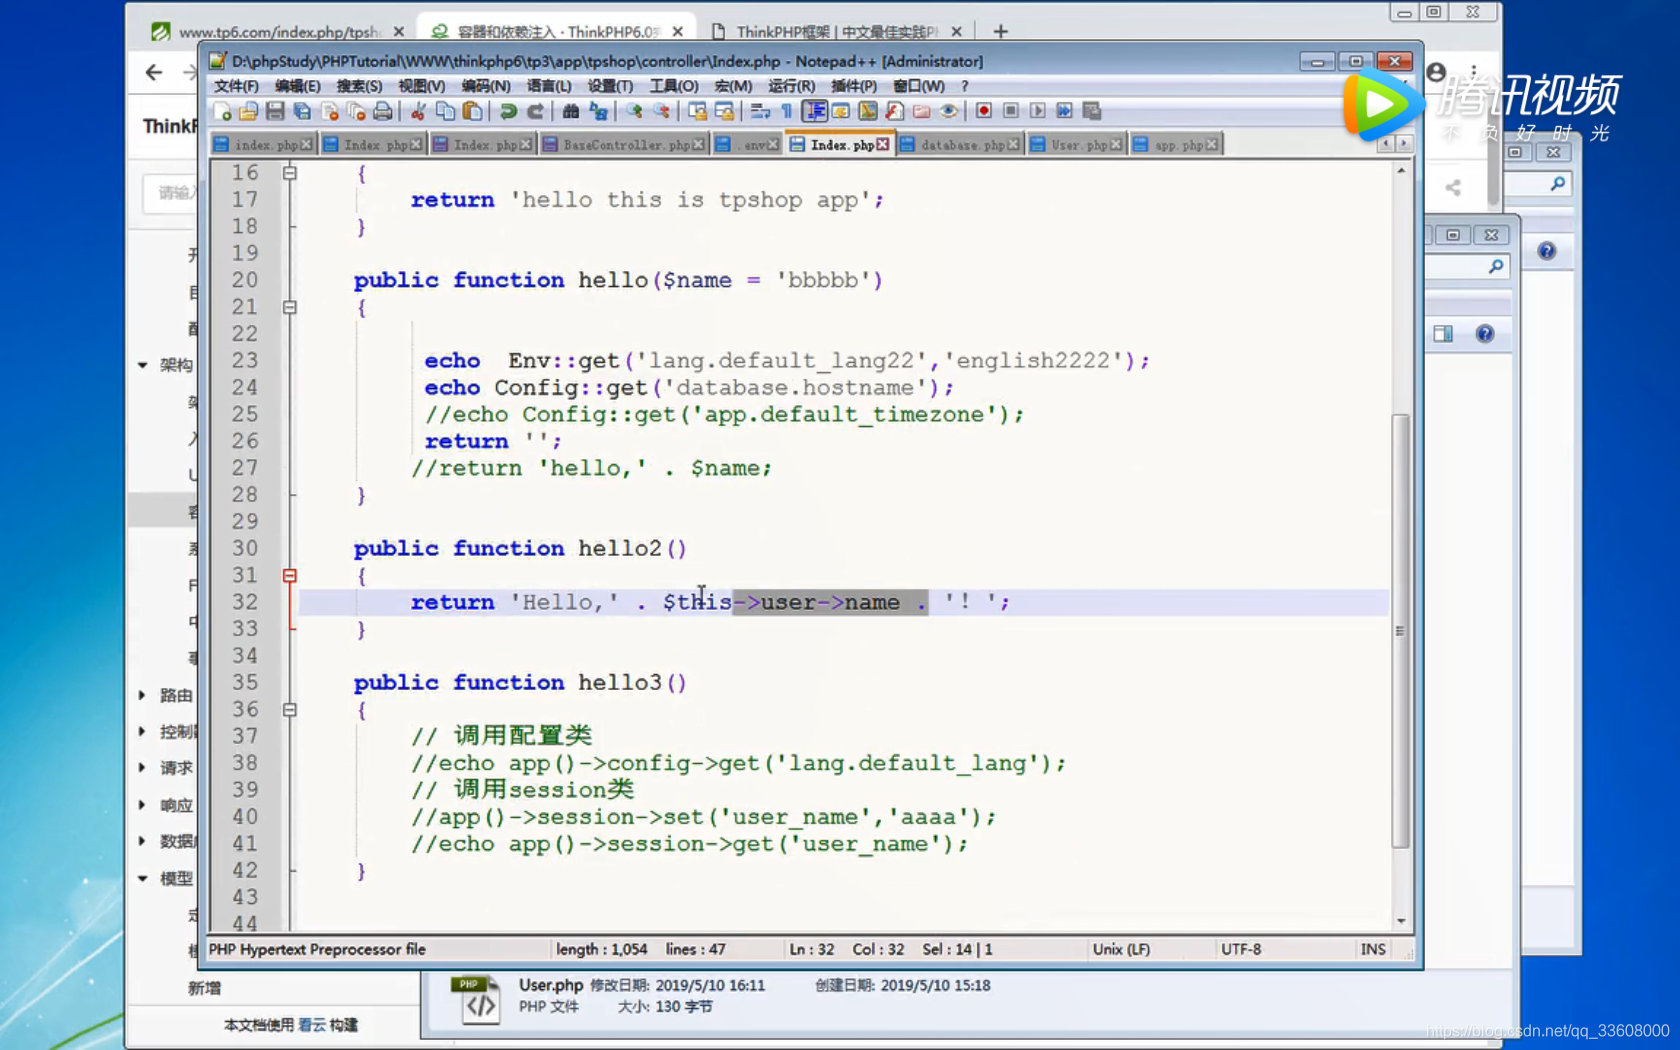The image size is (1680, 1050).
Task: Open the 文件(F) menu
Action: tap(236, 86)
